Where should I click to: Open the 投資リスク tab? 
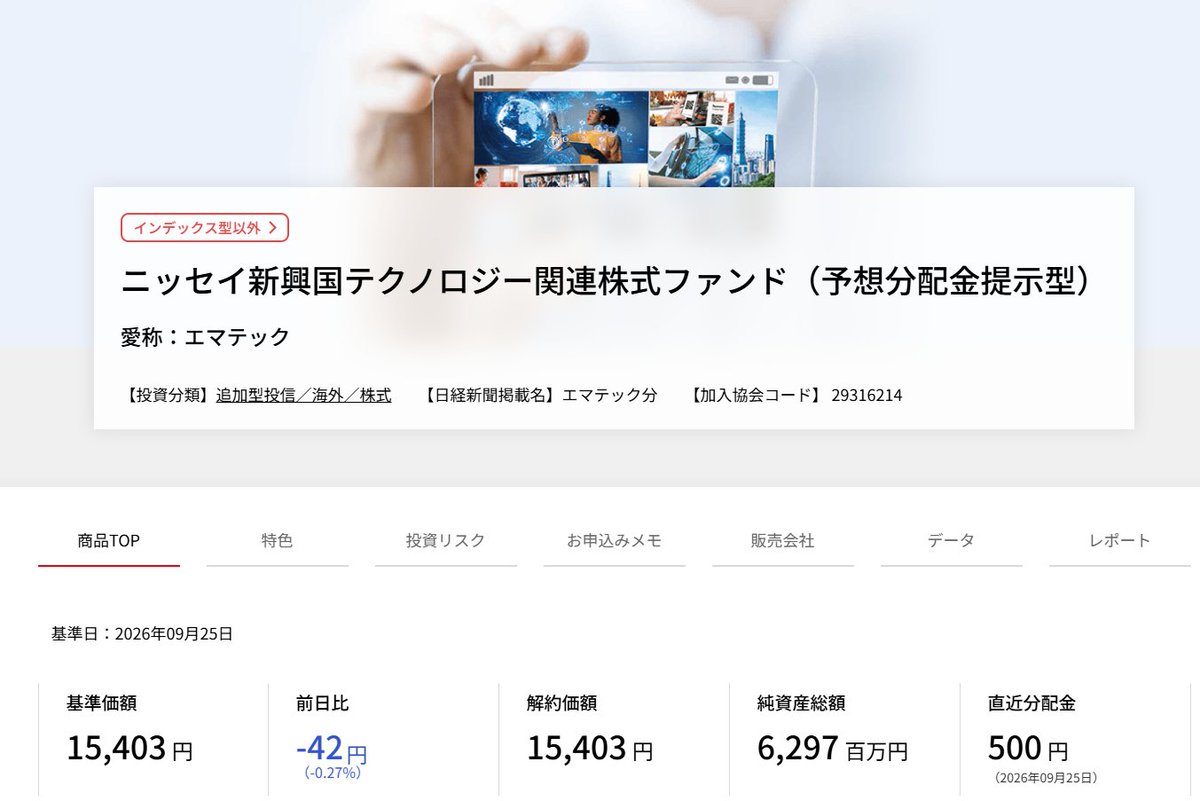point(446,541)
